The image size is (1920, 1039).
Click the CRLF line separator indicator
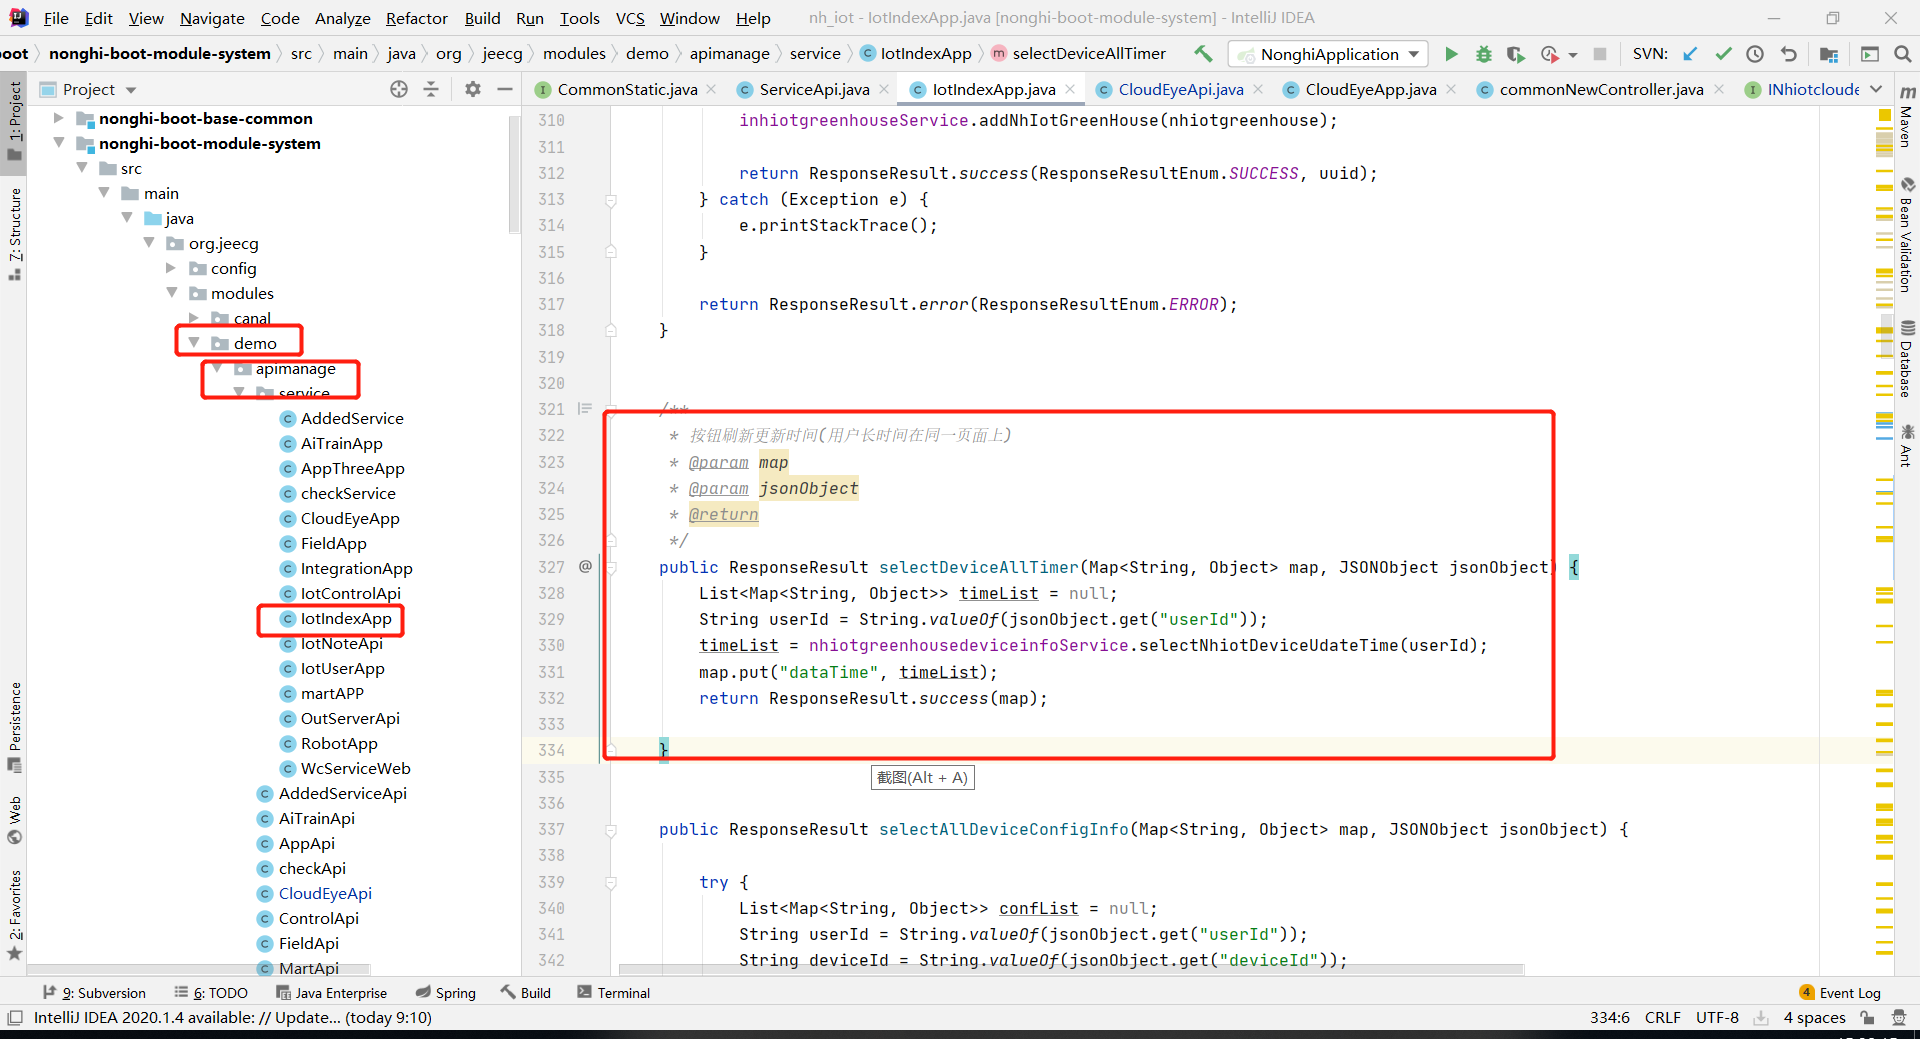coord(1662,1017)
